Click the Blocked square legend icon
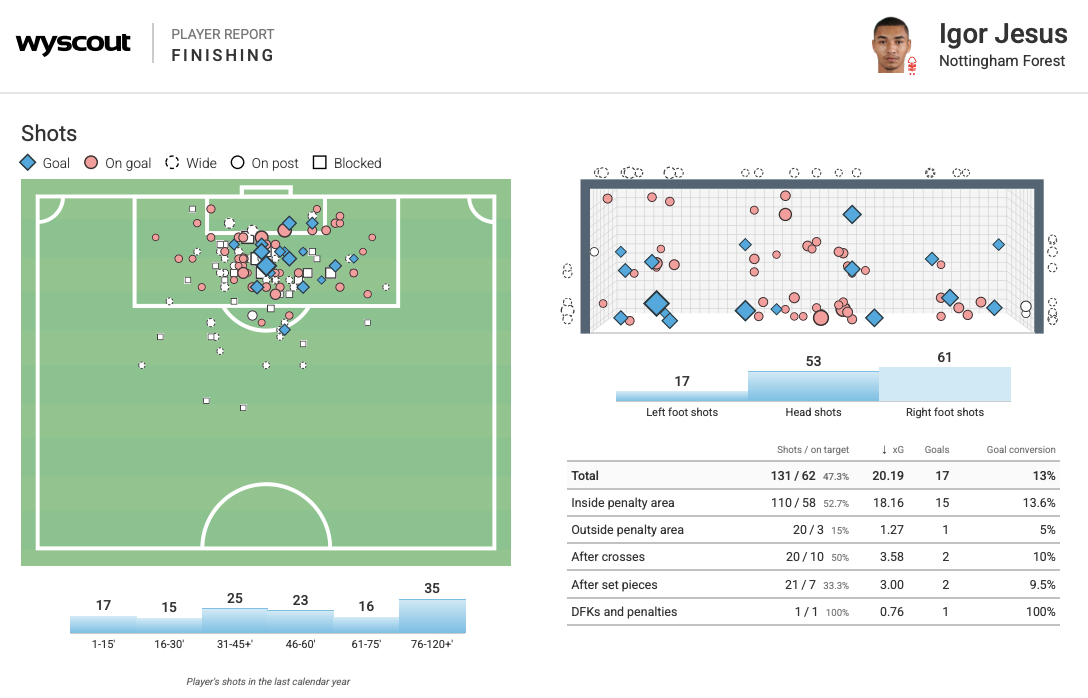The height and width of the screenshot is (698, 1088). click(320, 163)
